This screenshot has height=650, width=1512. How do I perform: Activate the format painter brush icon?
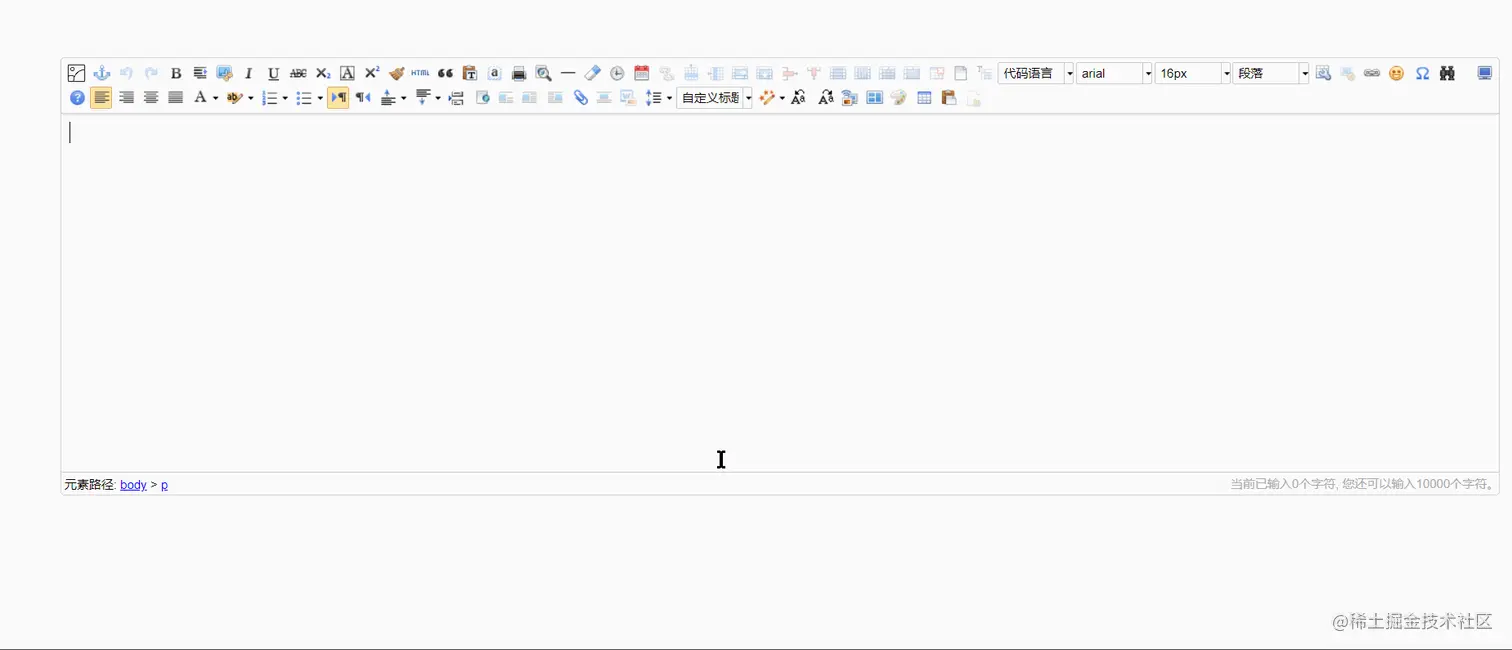(x=397, y=73)
